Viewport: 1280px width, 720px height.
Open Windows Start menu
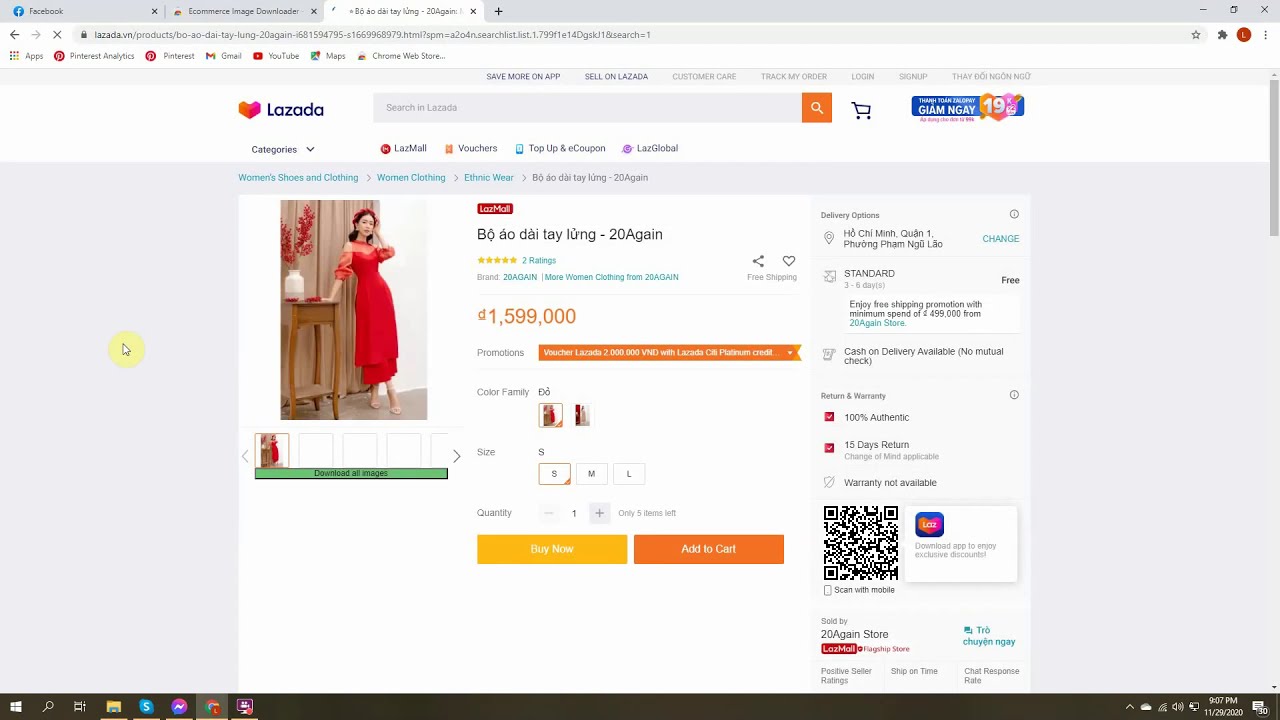pos(16,707)
